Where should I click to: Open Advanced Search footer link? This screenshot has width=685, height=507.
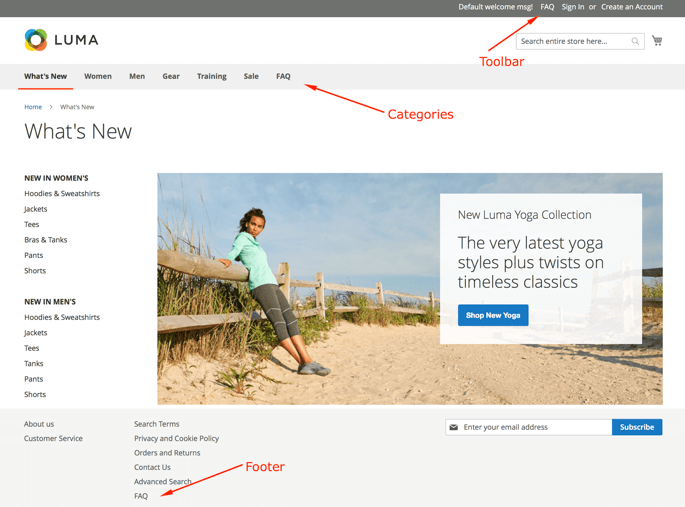tap(163, 482)
